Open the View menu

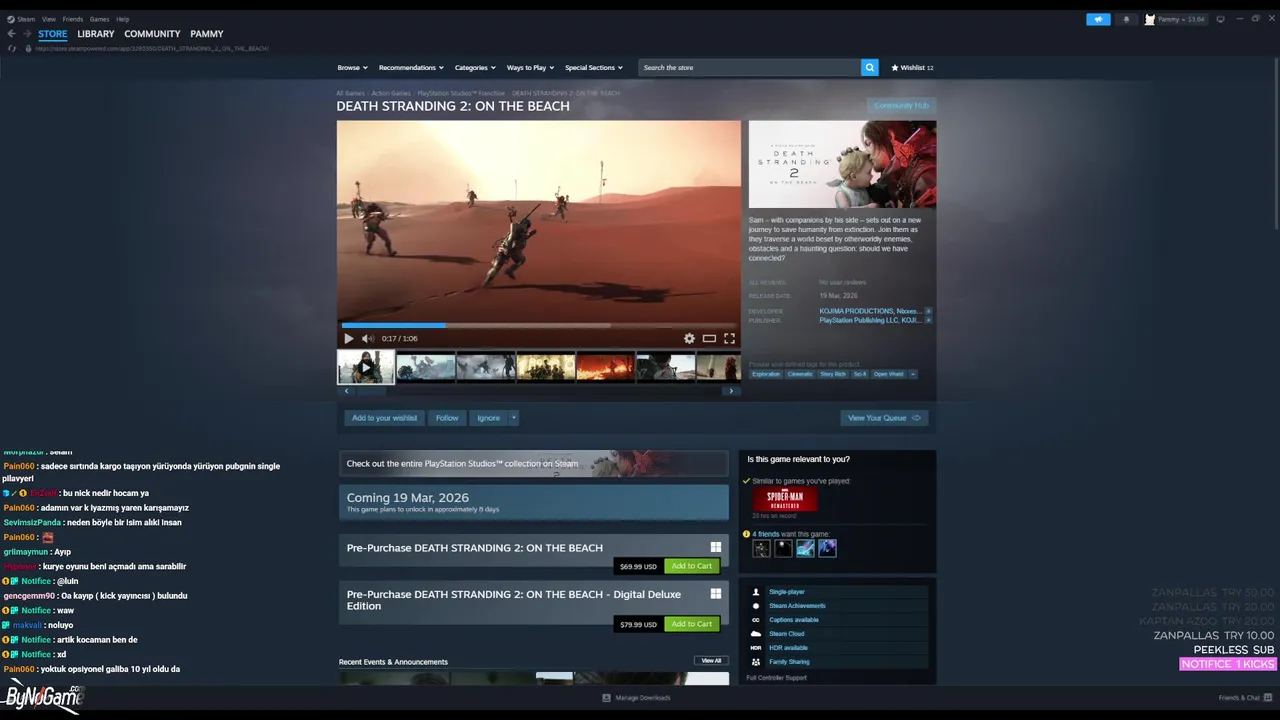click(x=49, y=19)
